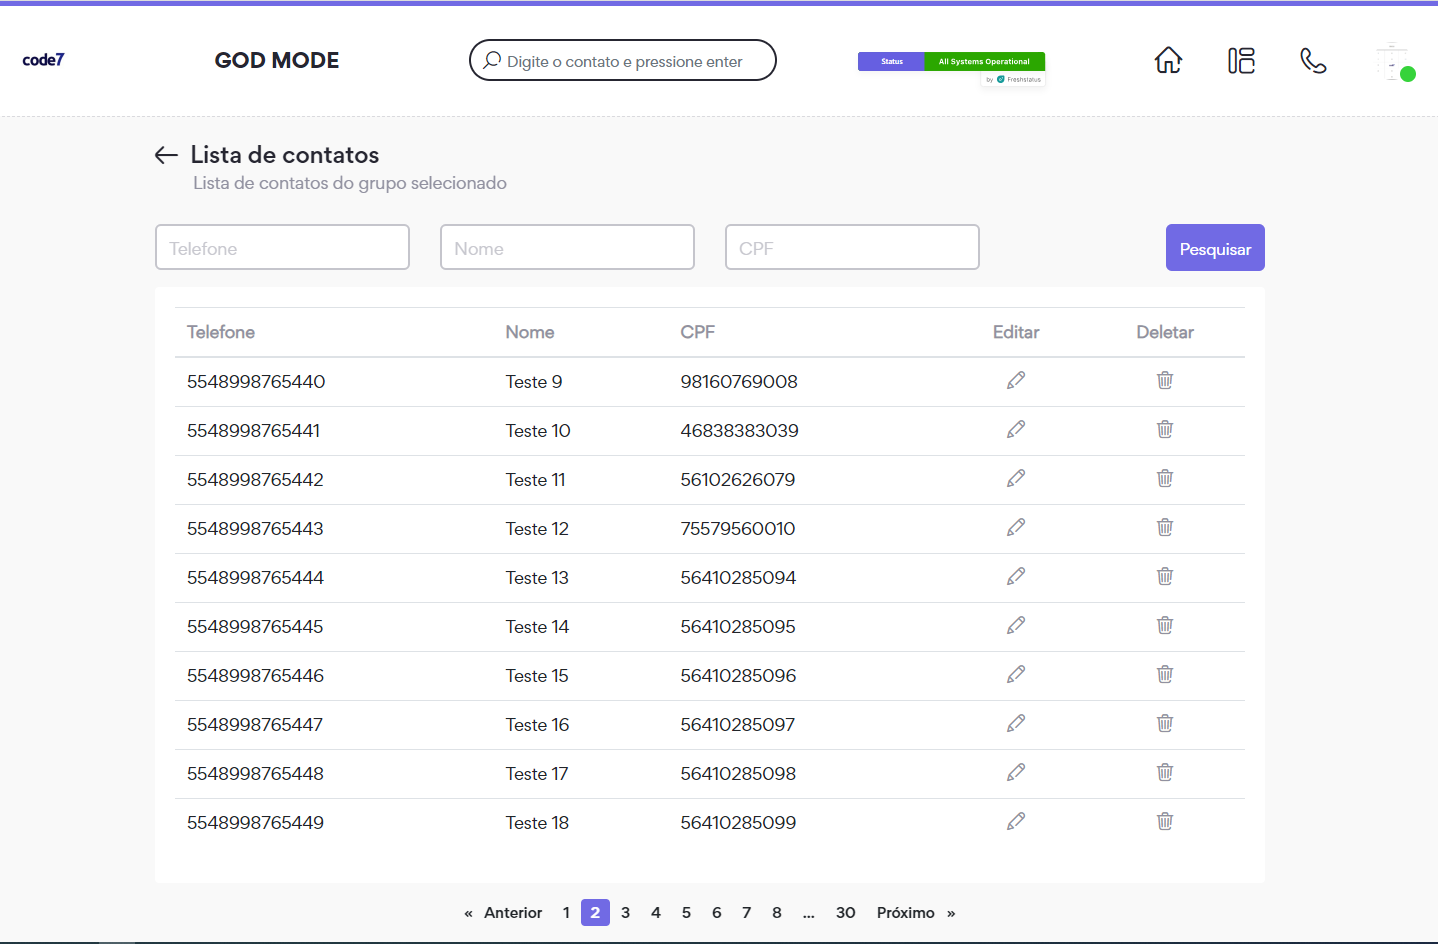Edit the contact Teste 16

pos(1016,723)
